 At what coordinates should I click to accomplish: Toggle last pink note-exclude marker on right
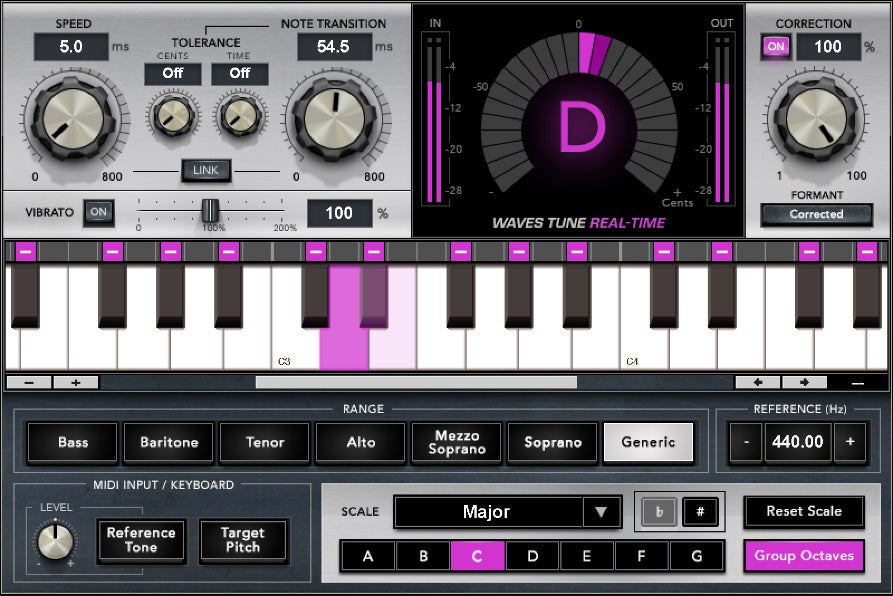pos(867,251)
